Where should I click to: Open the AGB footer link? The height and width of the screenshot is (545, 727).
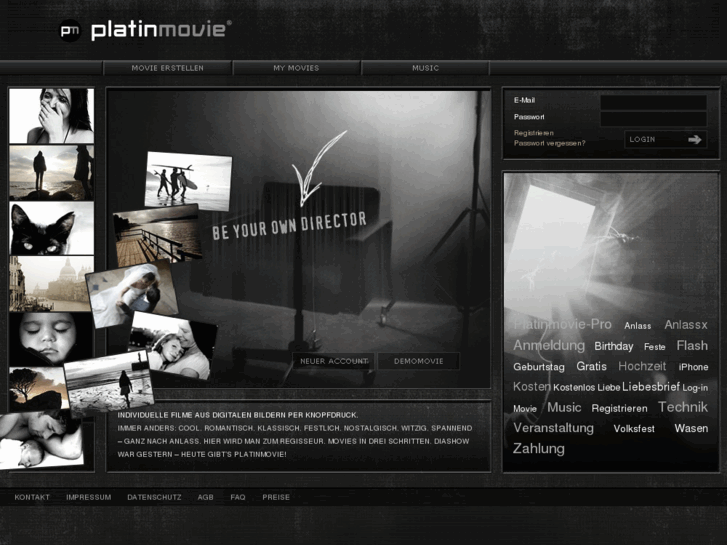click(x=205, y=497)
